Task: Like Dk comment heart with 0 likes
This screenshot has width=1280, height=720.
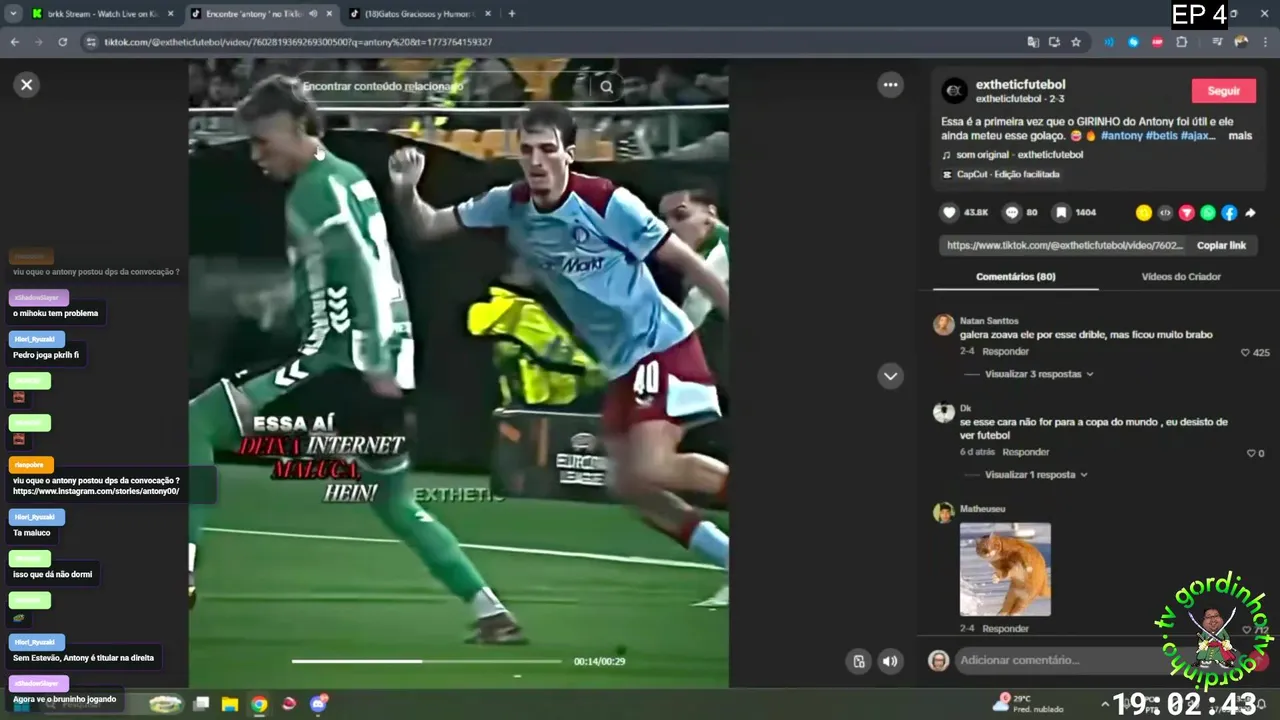Action: (1250, 453)
